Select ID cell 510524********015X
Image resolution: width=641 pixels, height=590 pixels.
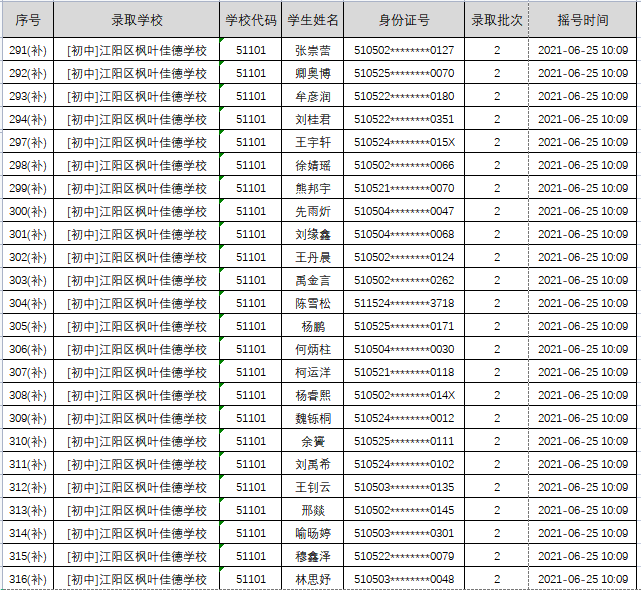(x=404, y=142)
